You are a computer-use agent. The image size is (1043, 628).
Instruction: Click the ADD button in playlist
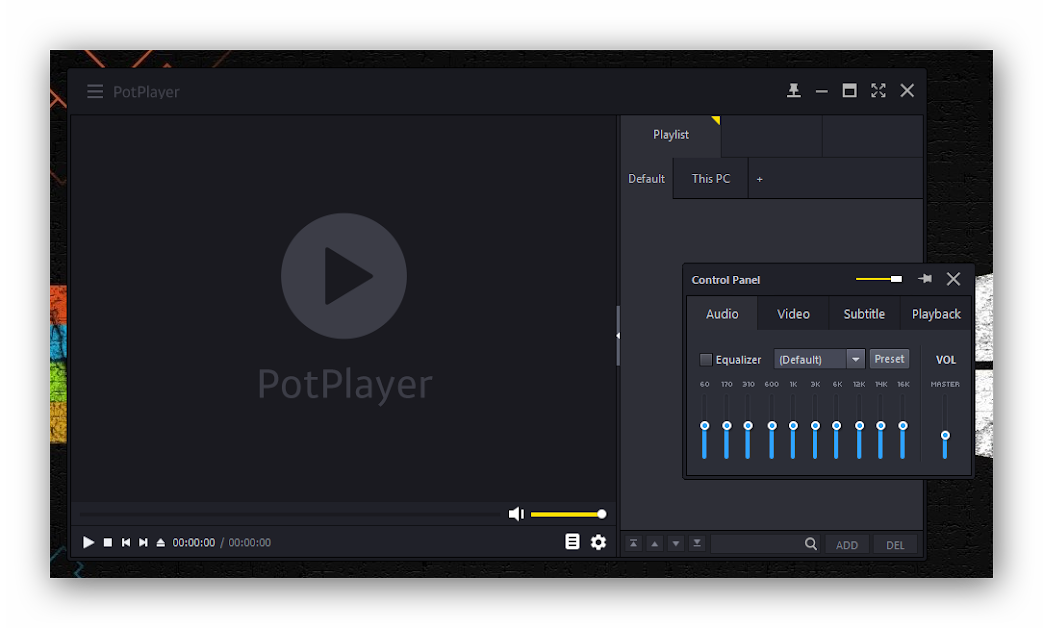click(847, 545)
